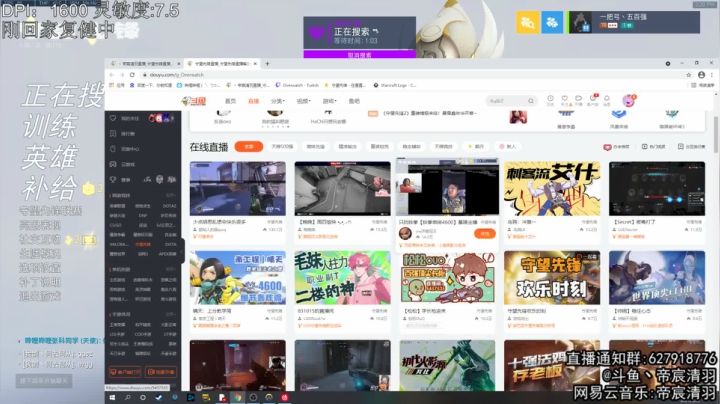Click the search magnifier in Douyu header
Image resolution: width=720 pixels, height=404 pixels.
(531, 101)
